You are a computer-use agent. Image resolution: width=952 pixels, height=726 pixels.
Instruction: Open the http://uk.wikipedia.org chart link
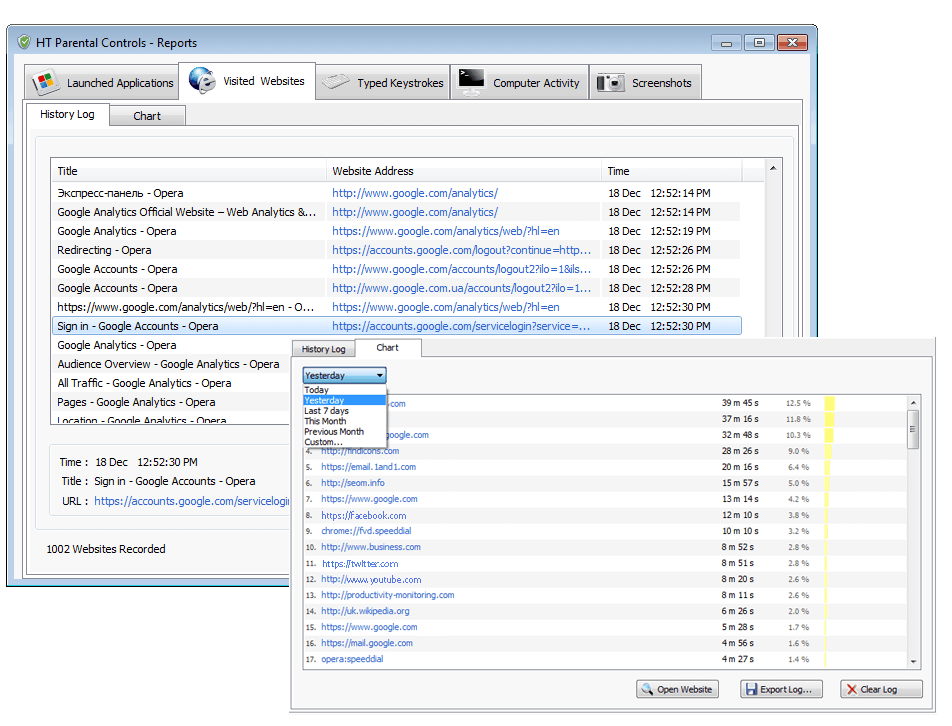(366, 611)
